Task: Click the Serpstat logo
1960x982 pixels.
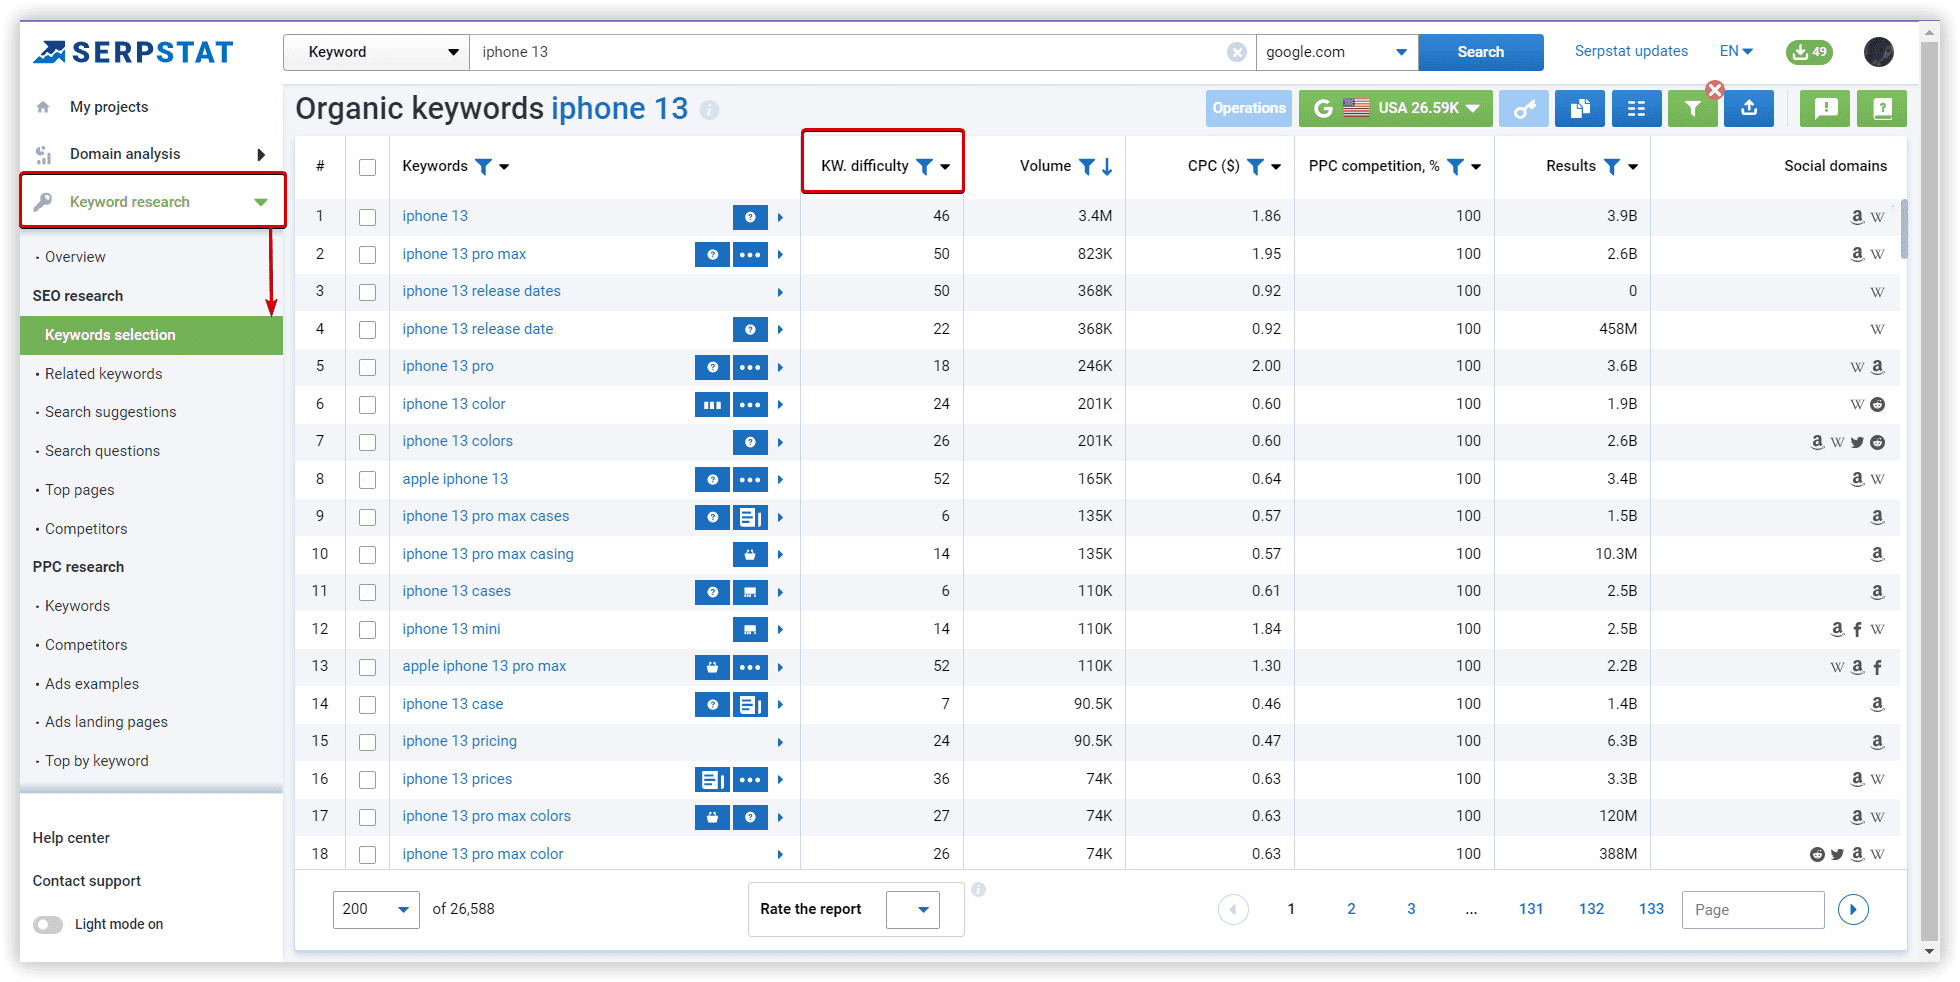Action: (x=134, y=52)
